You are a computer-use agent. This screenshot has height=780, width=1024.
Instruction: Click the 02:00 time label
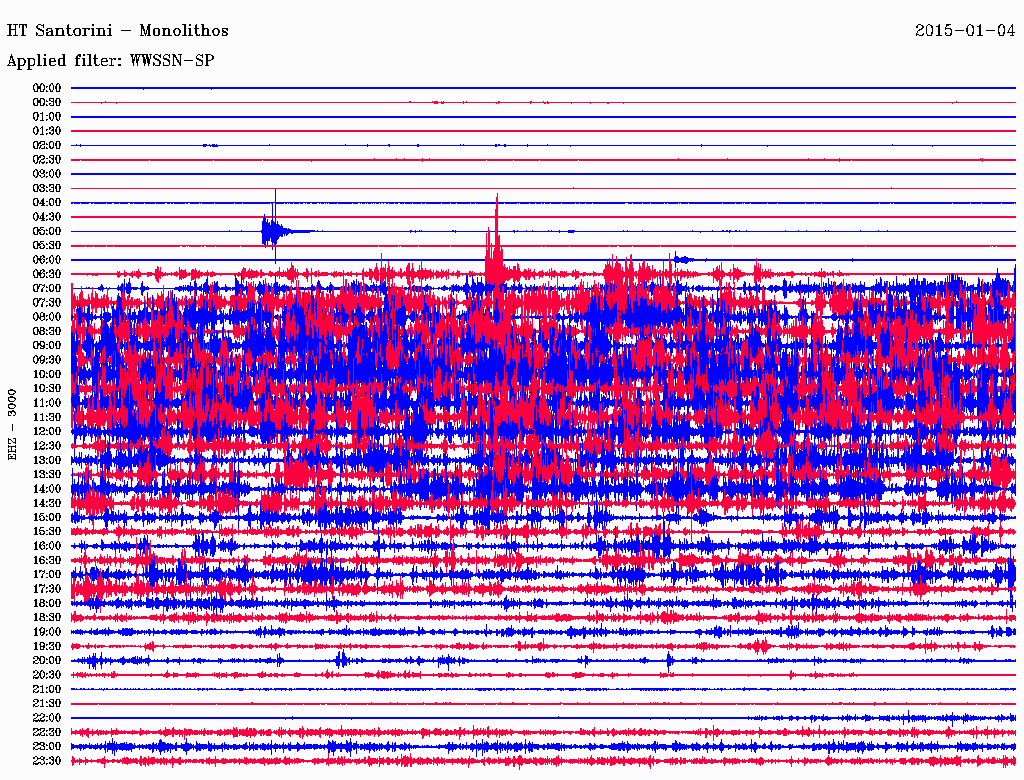[46, 145]
